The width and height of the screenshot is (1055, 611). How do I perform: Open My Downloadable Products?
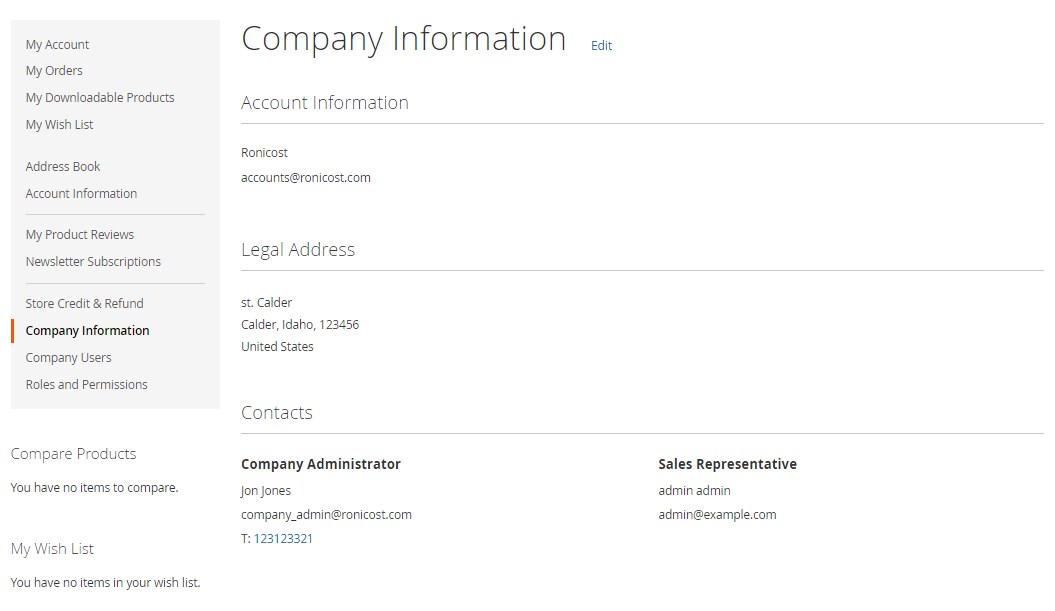[x=100, y=98]
